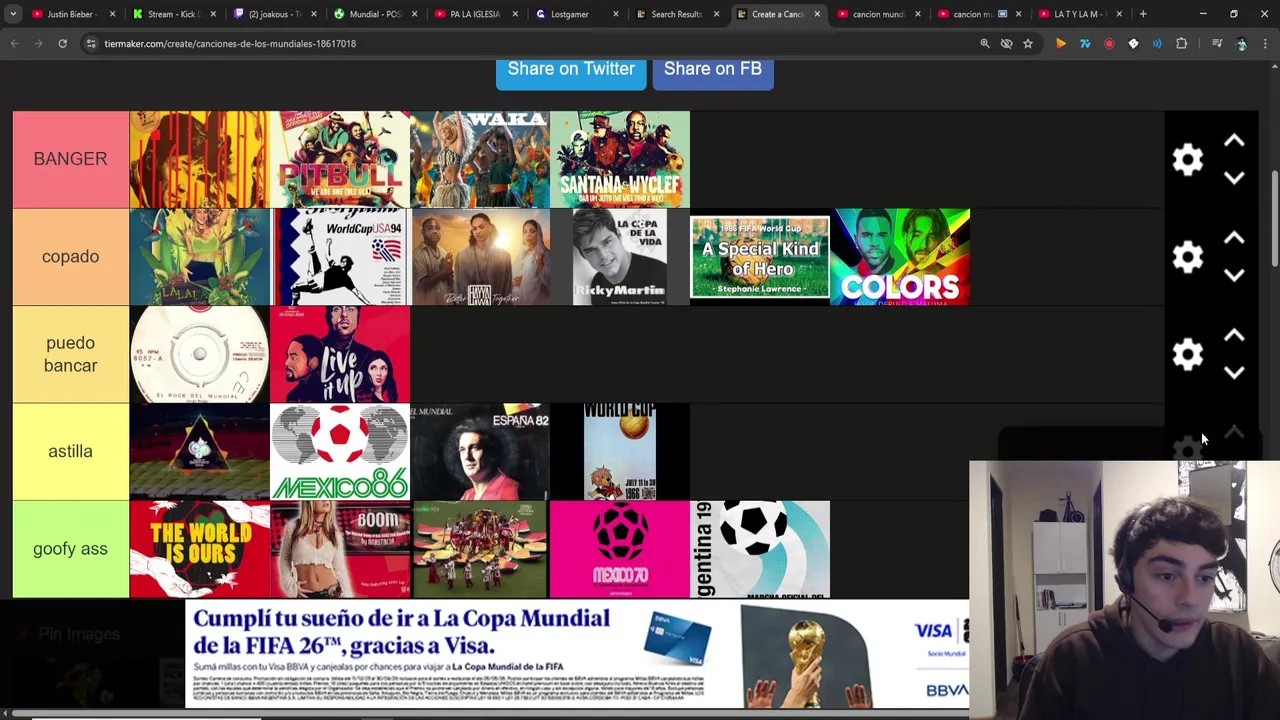Switch to the LA T Y LA M tab
1280x720 pixels.
point(1080,14)
